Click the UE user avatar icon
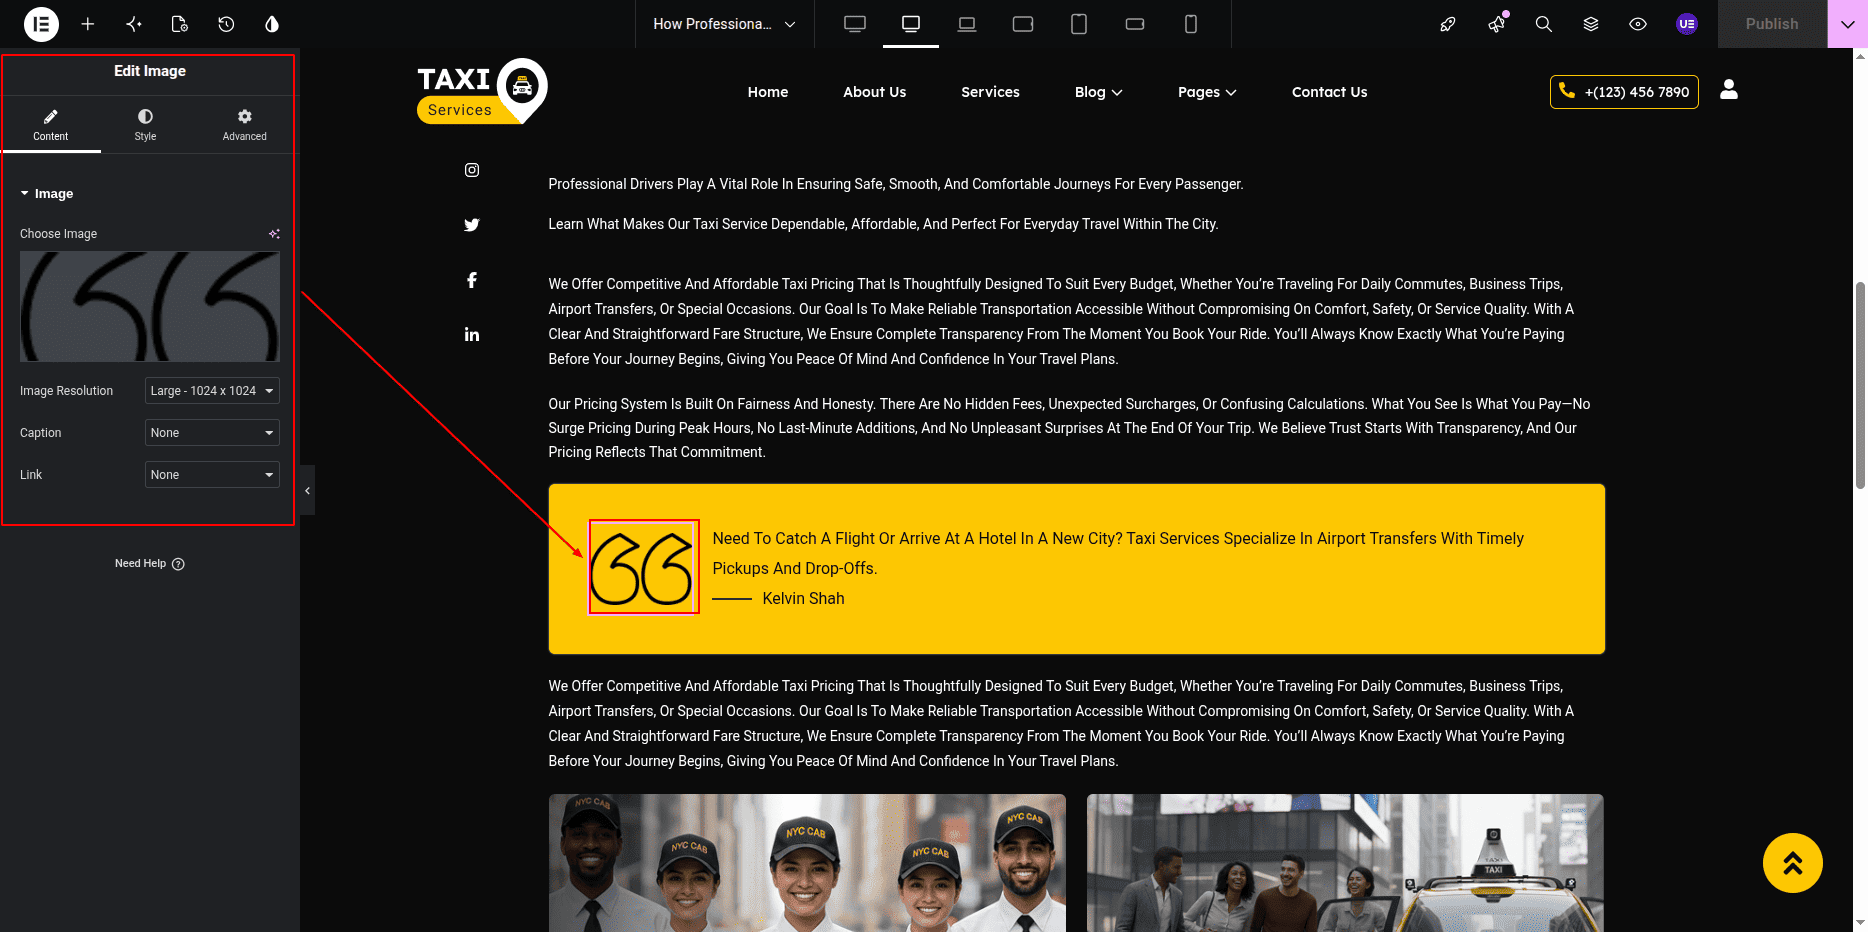Image resolution: width=1868 pixels, height=932 pixels. coord(1687,24)
